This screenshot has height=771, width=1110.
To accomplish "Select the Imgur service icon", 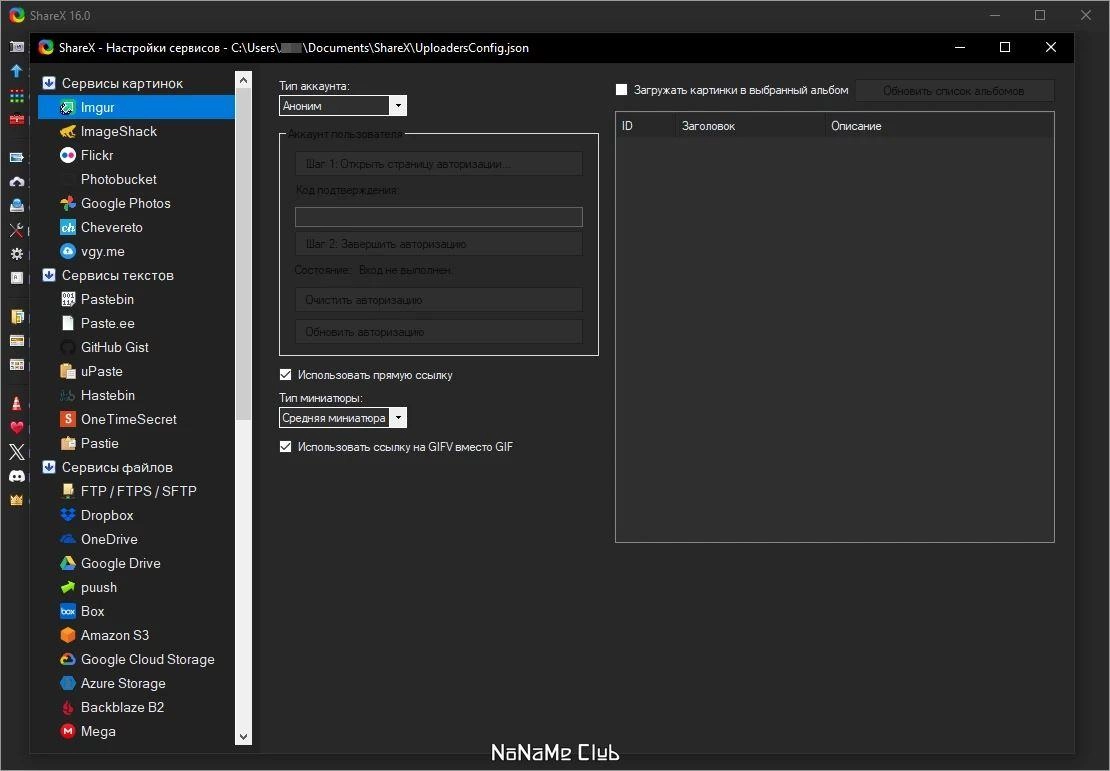I will [68, 108].
